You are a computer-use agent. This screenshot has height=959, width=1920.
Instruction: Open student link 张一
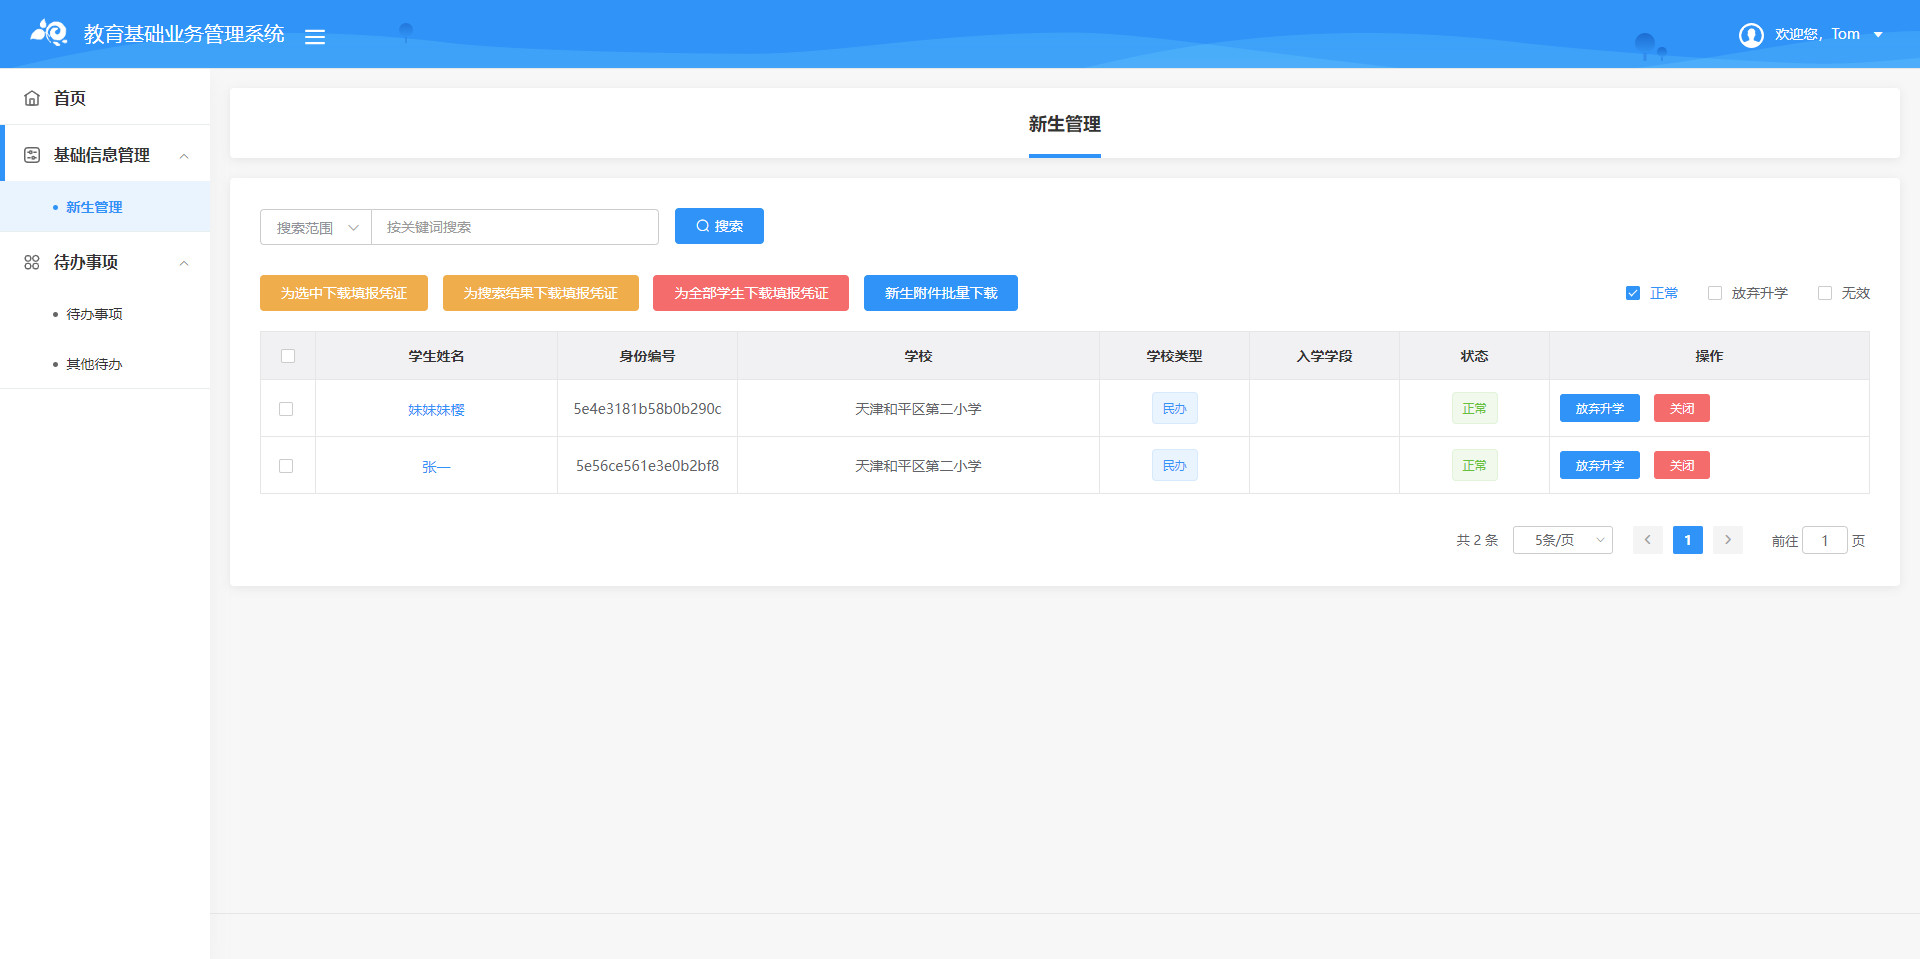coord(436,466)
